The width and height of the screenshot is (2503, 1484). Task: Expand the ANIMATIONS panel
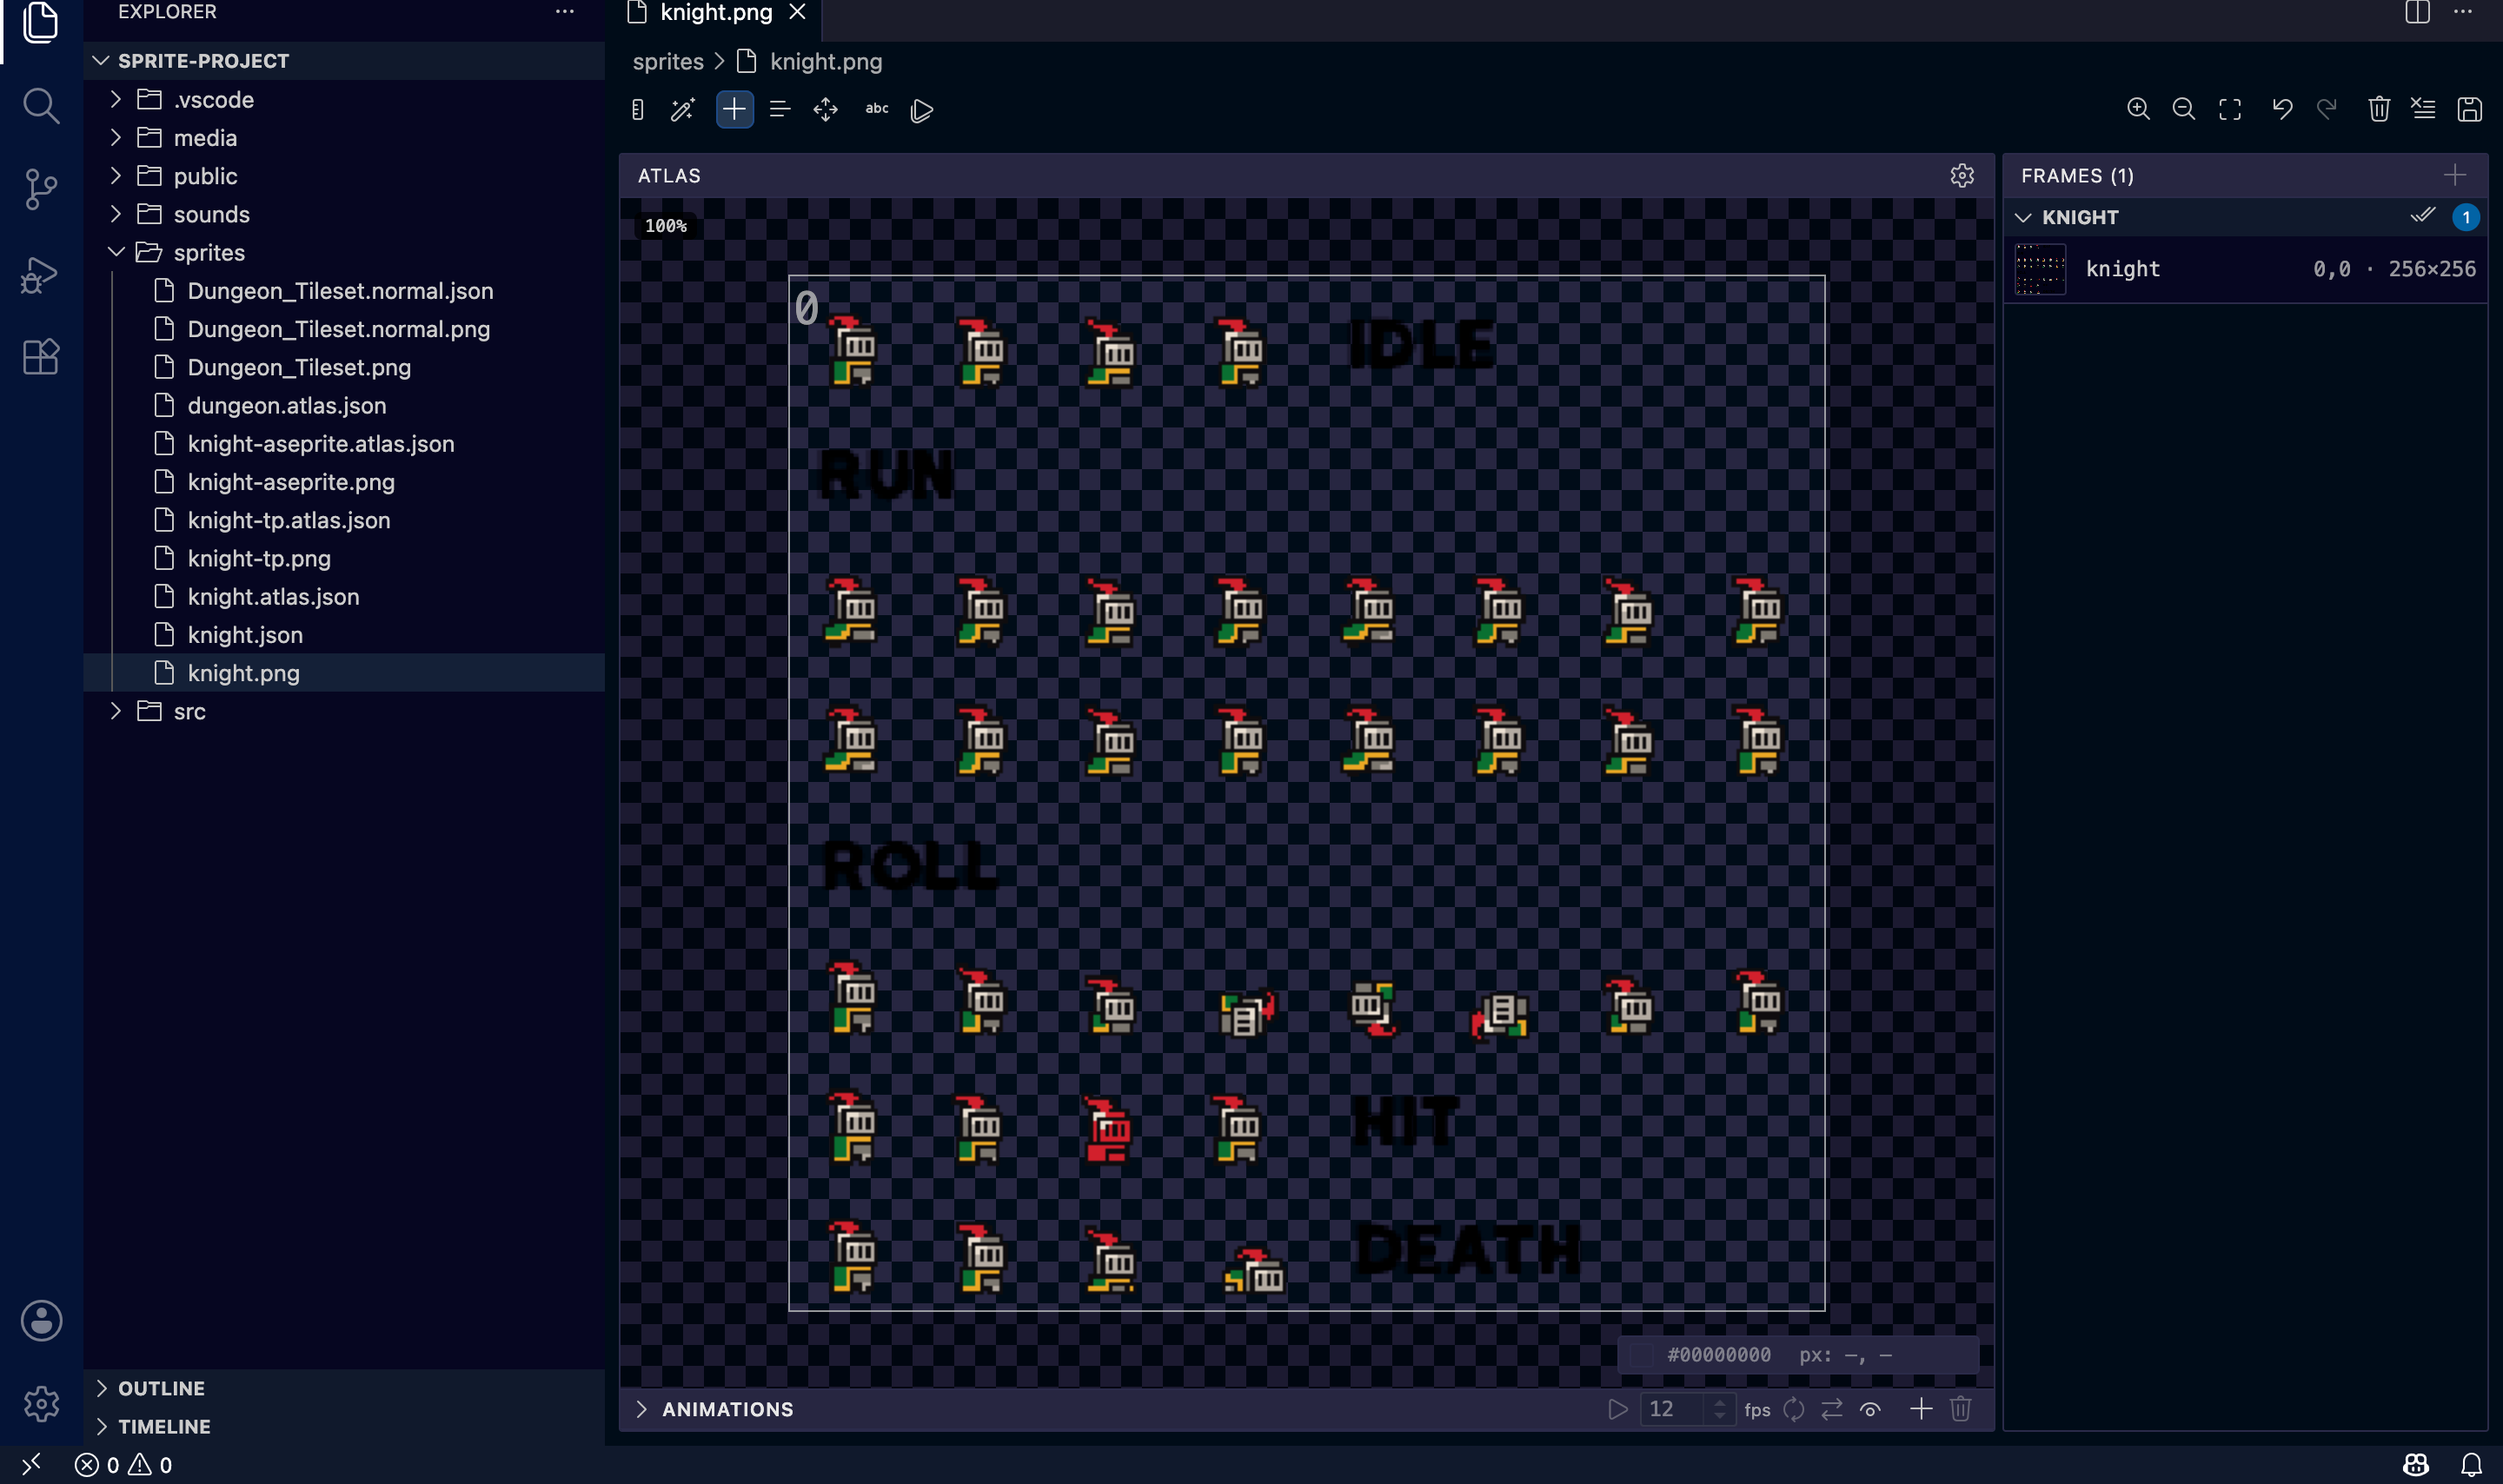(716, 1409)
